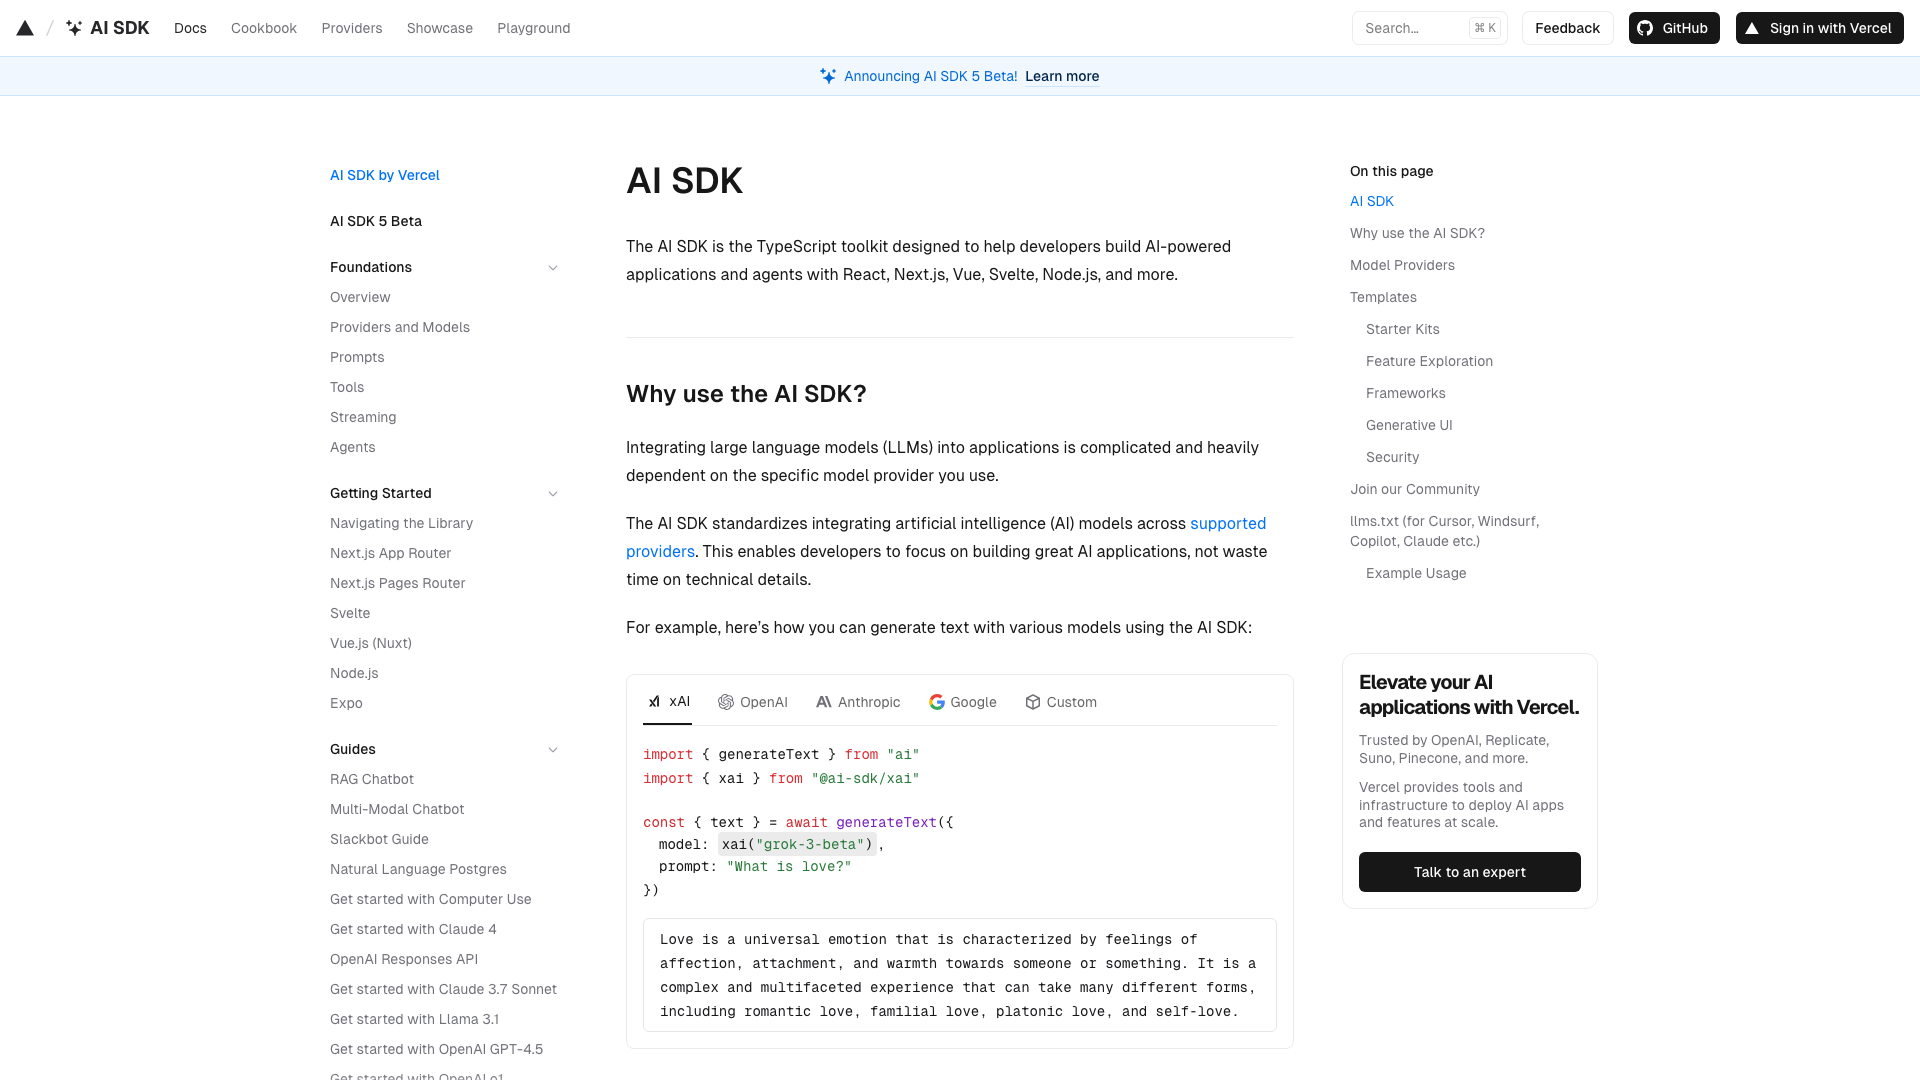Screen dimensions: 1920x1080
Task: Click the Anthropic logo icon in code tabs
Action: [824, 702]
